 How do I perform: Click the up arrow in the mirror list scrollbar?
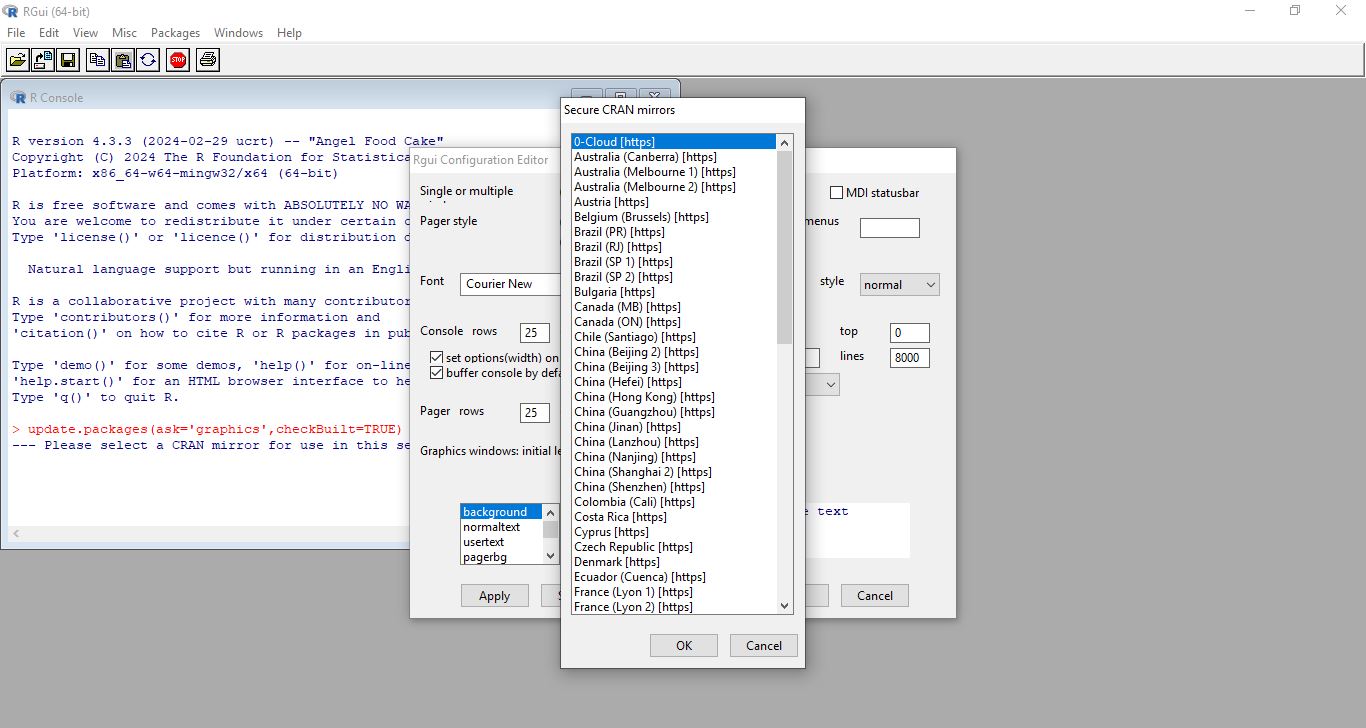coord(784,142)
